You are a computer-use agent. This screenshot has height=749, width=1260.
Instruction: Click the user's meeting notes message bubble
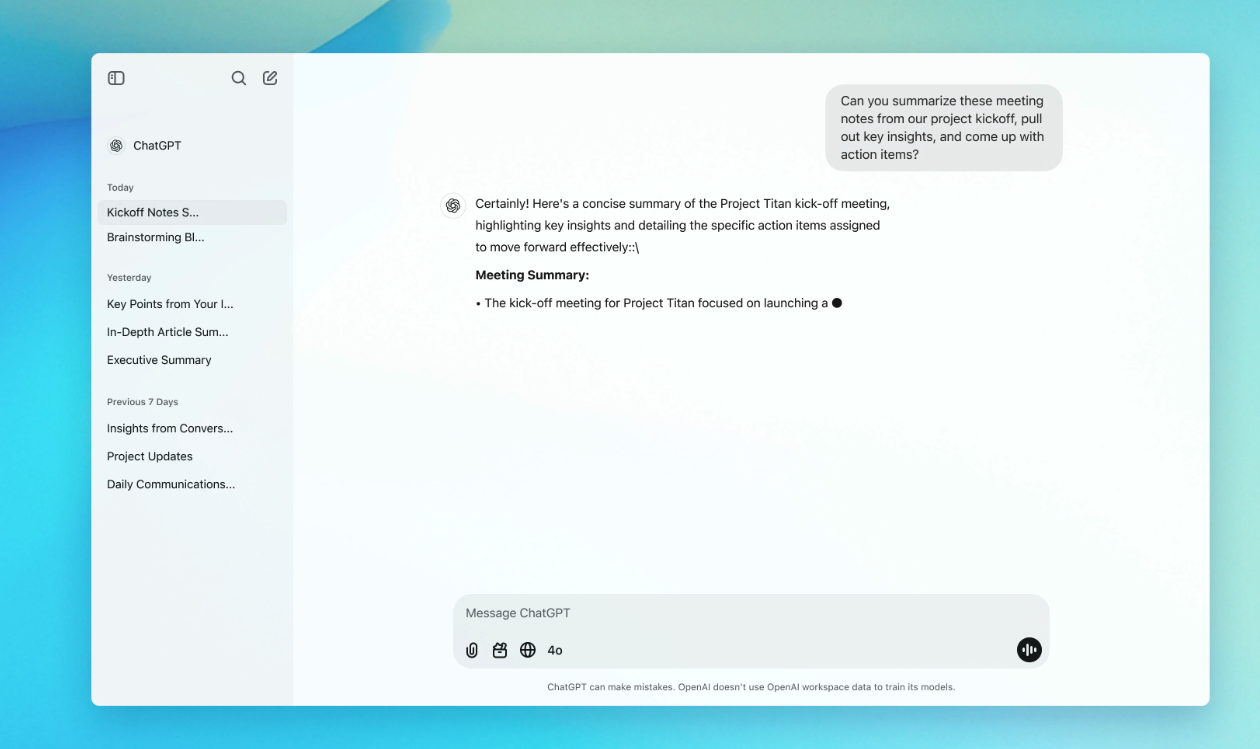click(x=942, y=128)
